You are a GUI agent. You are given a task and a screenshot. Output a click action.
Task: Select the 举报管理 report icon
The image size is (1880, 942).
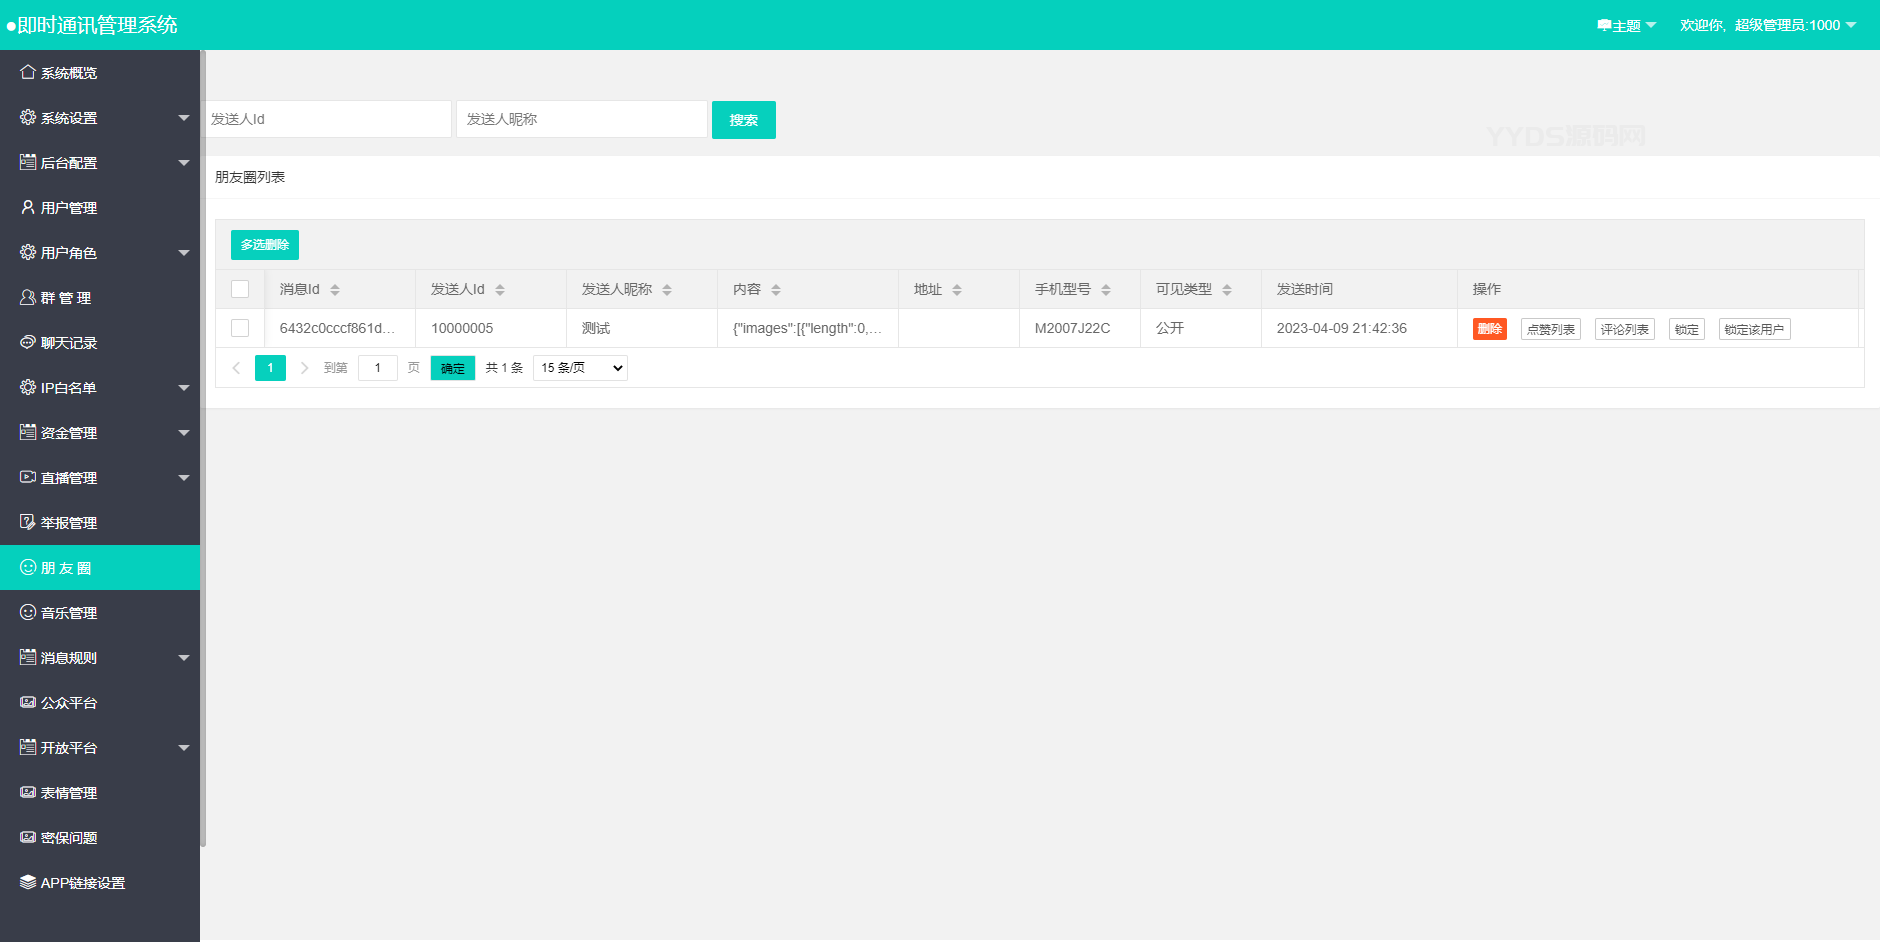tap(27, 522)
